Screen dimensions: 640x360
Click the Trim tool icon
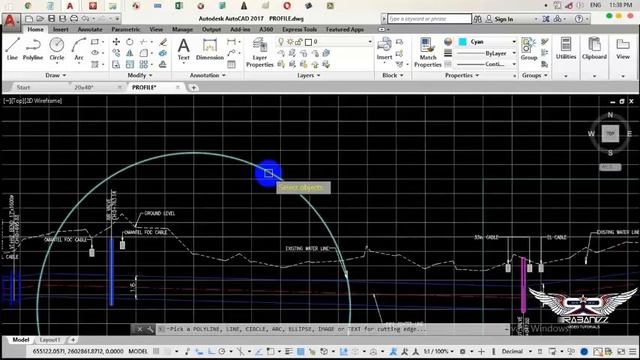pos(143,42)
